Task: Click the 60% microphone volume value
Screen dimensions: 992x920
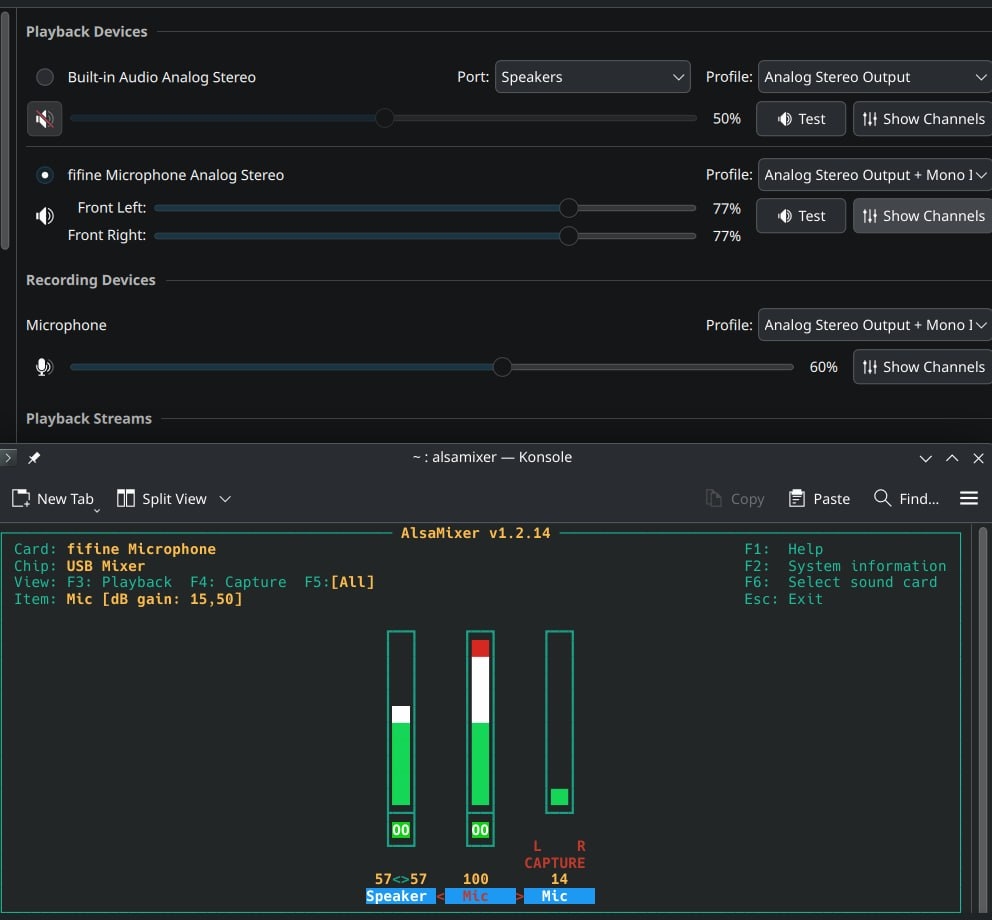Action: coord(823,367)
